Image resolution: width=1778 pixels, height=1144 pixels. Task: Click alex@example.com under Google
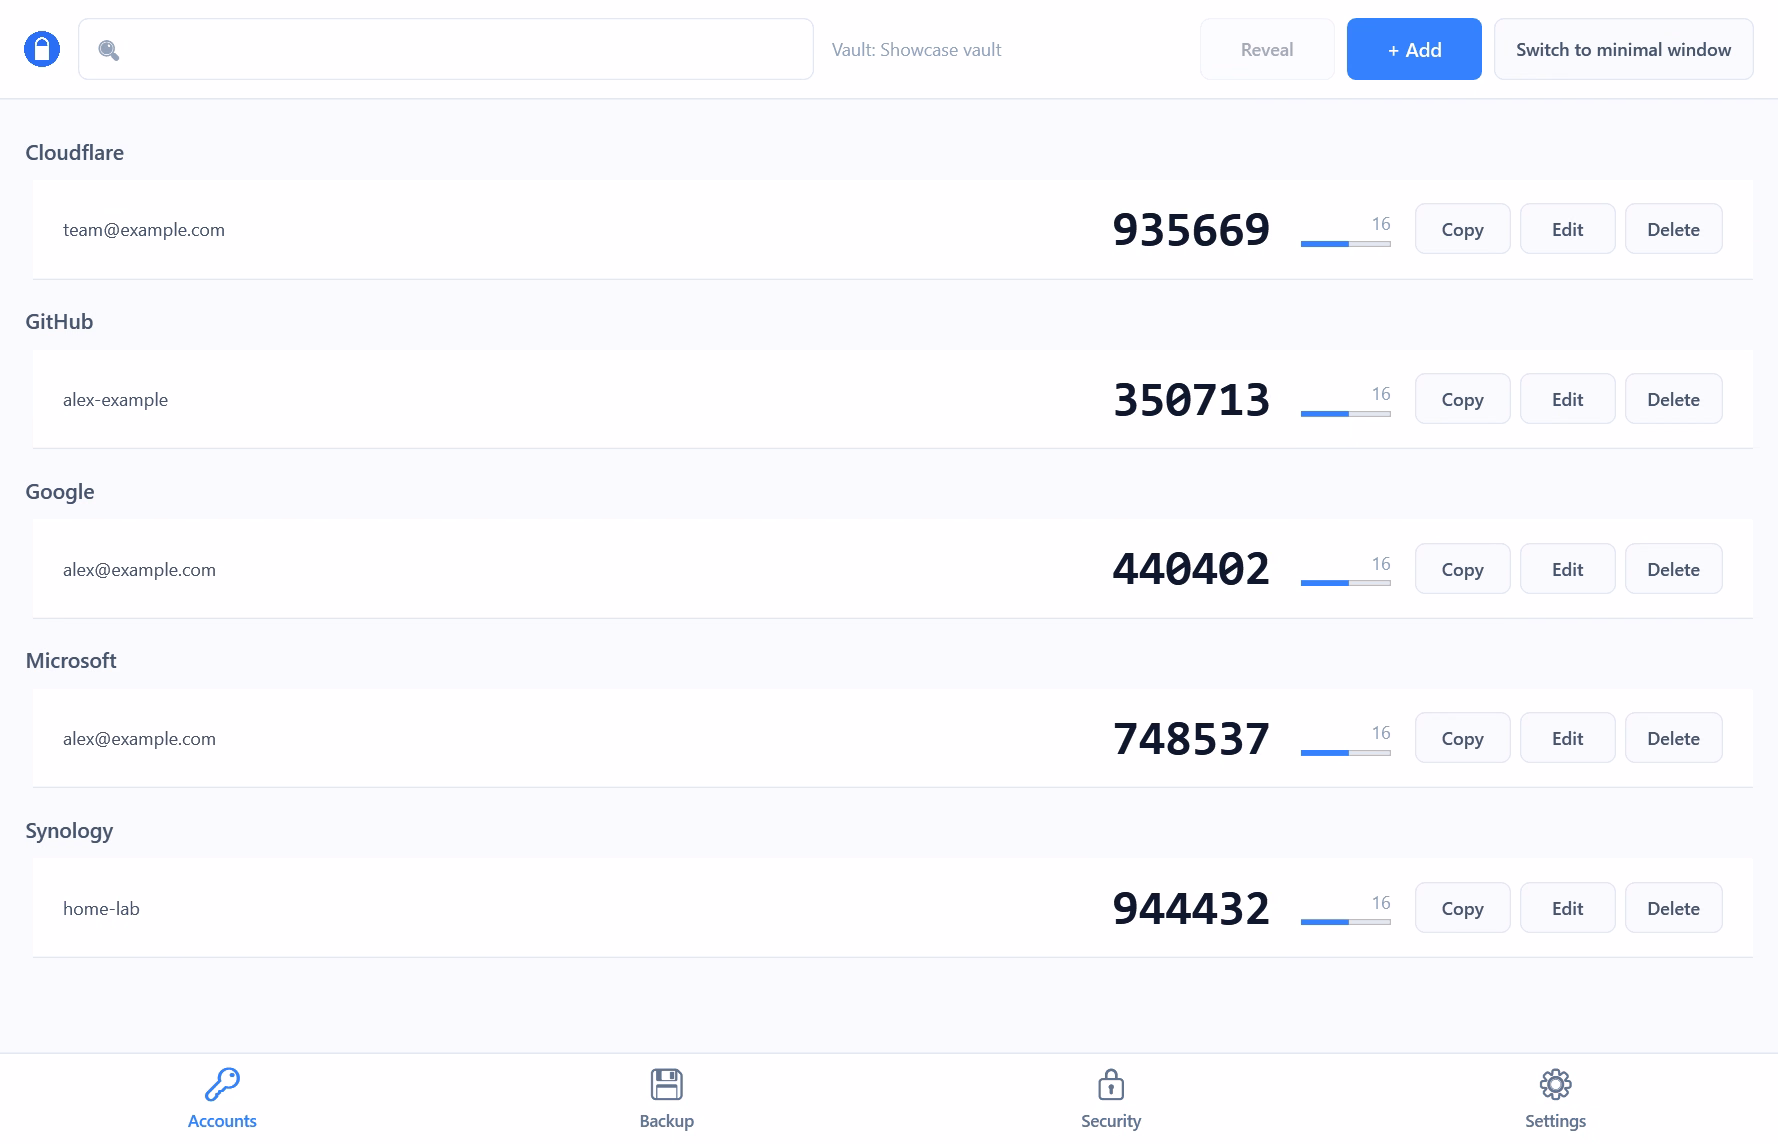point(139,570)
